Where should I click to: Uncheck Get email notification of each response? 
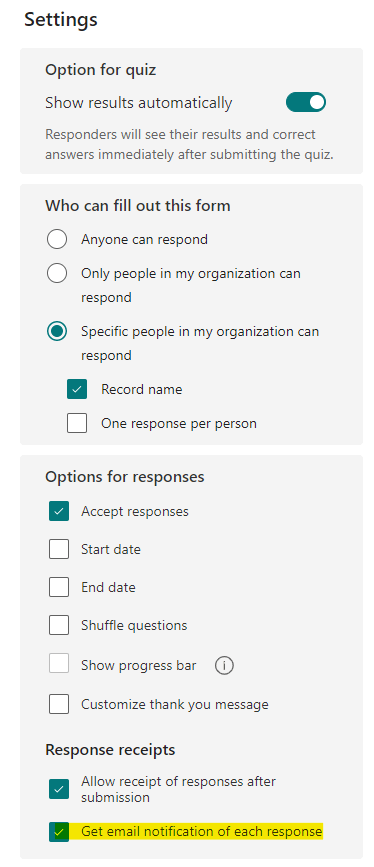click(x=59, y=831)
